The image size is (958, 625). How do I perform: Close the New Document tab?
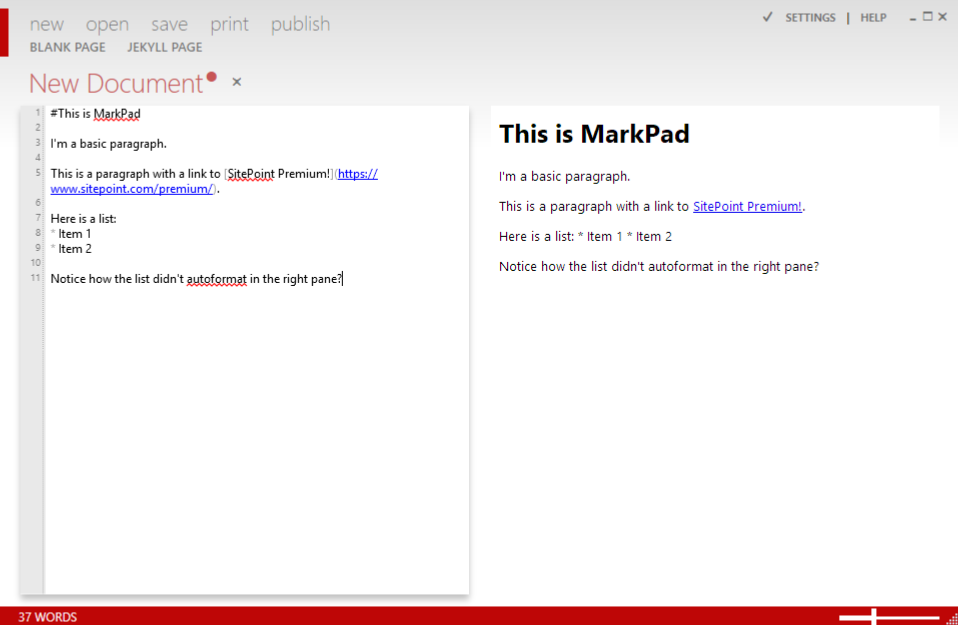point(236,81)
